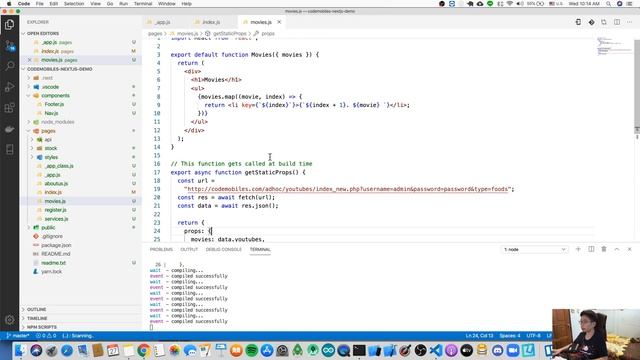Click errors and warnings count in status bar

coord(46,336)
